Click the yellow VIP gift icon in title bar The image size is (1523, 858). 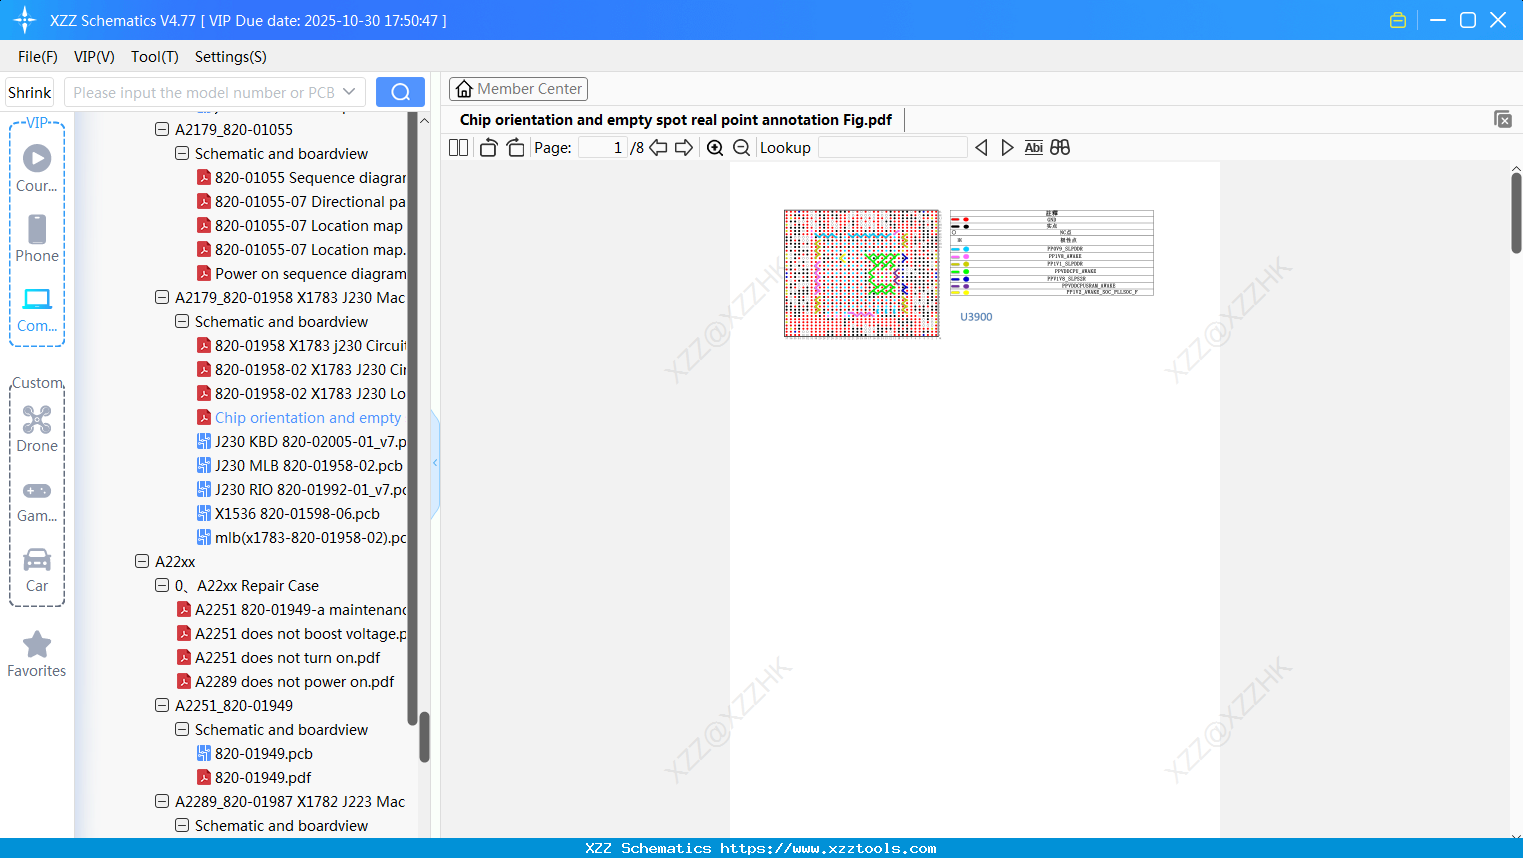(1398, 20)
